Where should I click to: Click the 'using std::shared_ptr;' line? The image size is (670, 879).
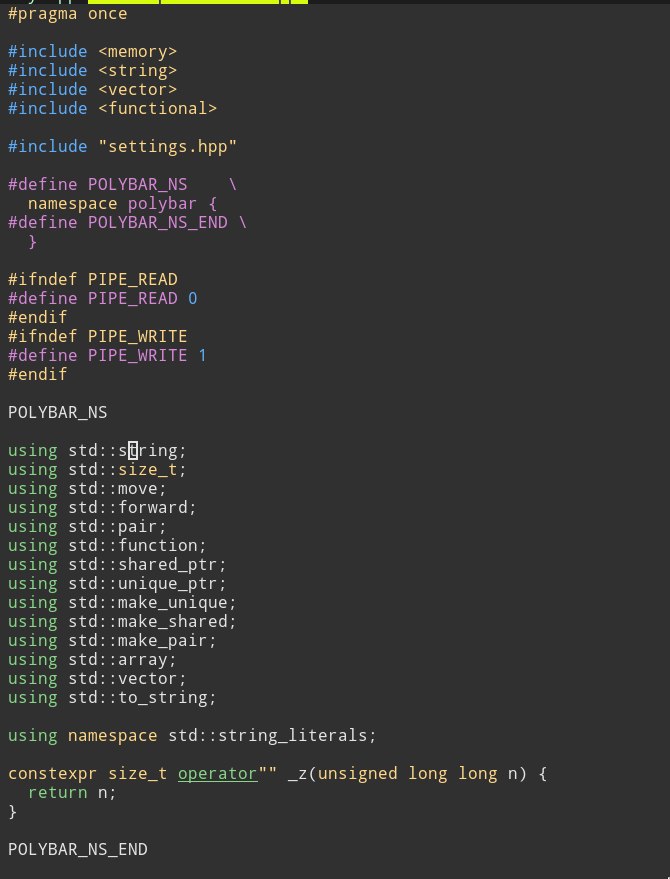pyautogui.click(x=117, y=565)
